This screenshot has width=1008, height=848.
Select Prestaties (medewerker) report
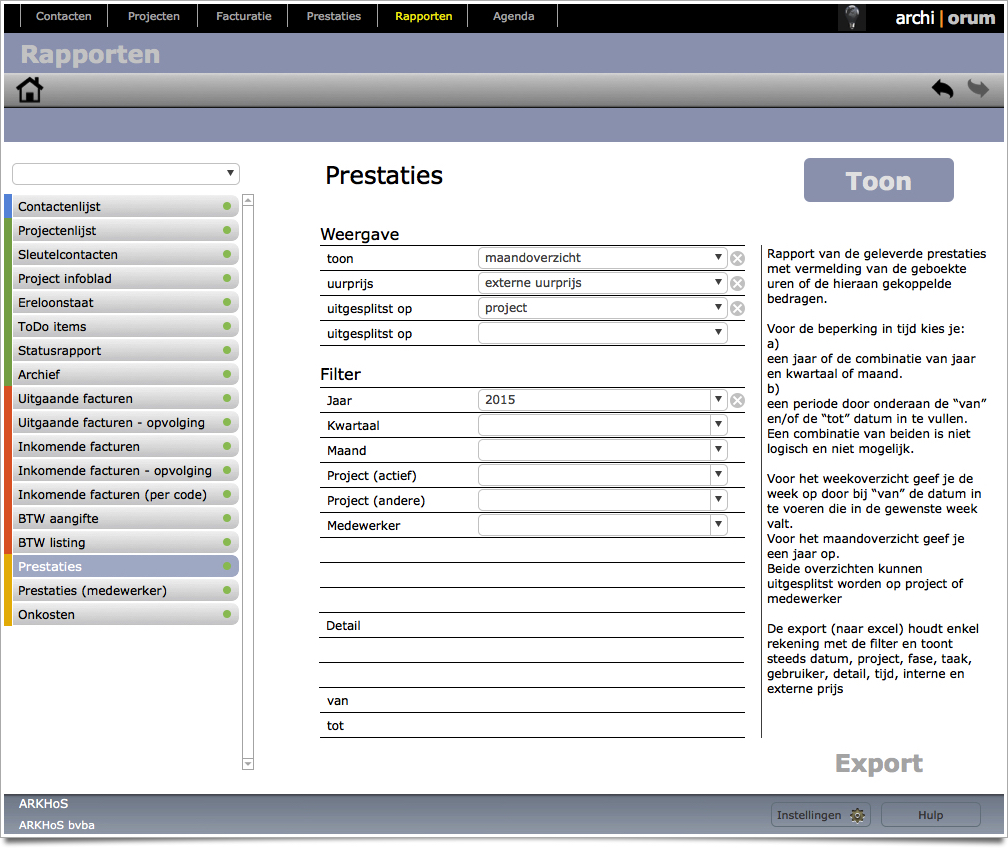[x=125, y=590]
